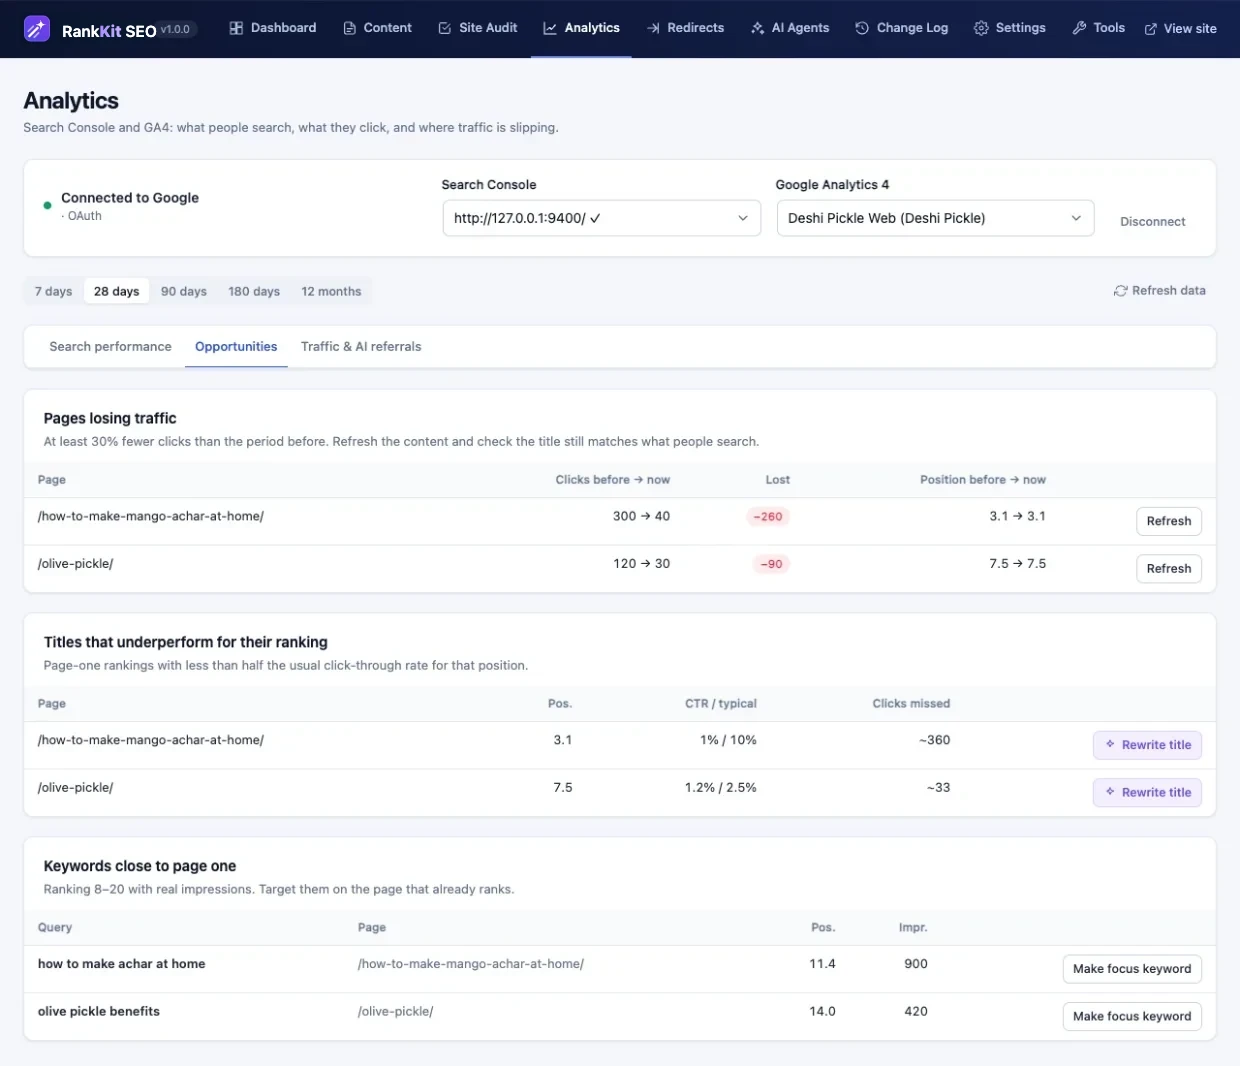Open the Content menu item
This screenshot has width=1240, height=1066.
377,28
